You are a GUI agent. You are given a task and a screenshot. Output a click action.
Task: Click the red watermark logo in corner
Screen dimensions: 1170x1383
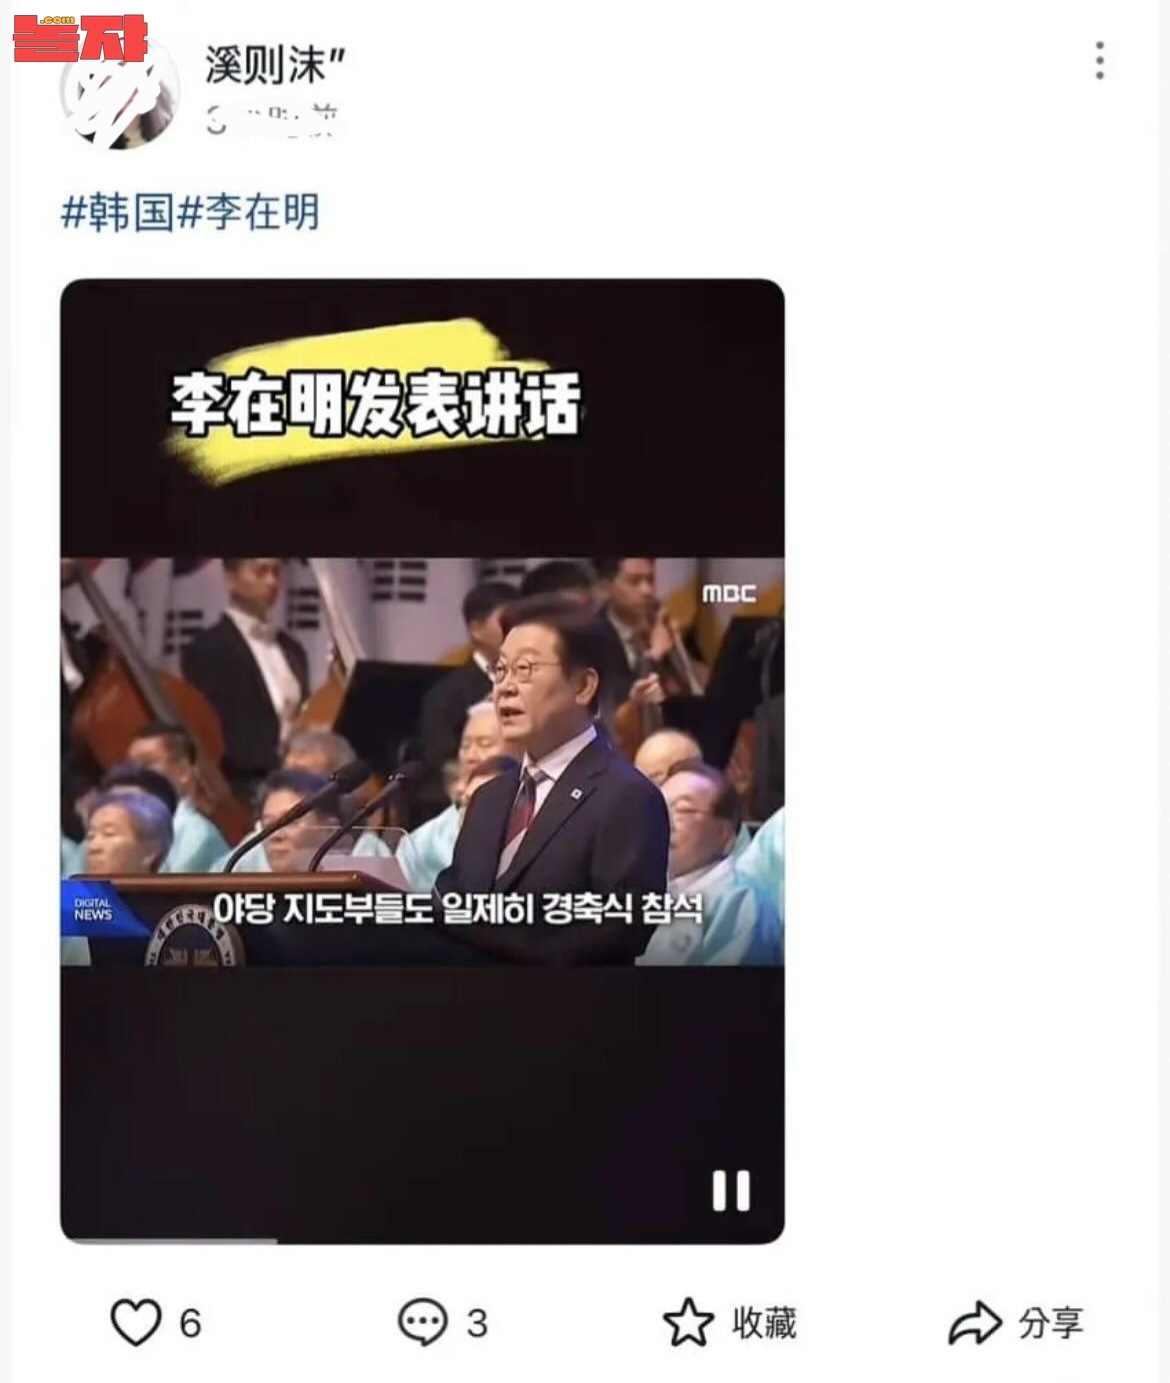80,38
